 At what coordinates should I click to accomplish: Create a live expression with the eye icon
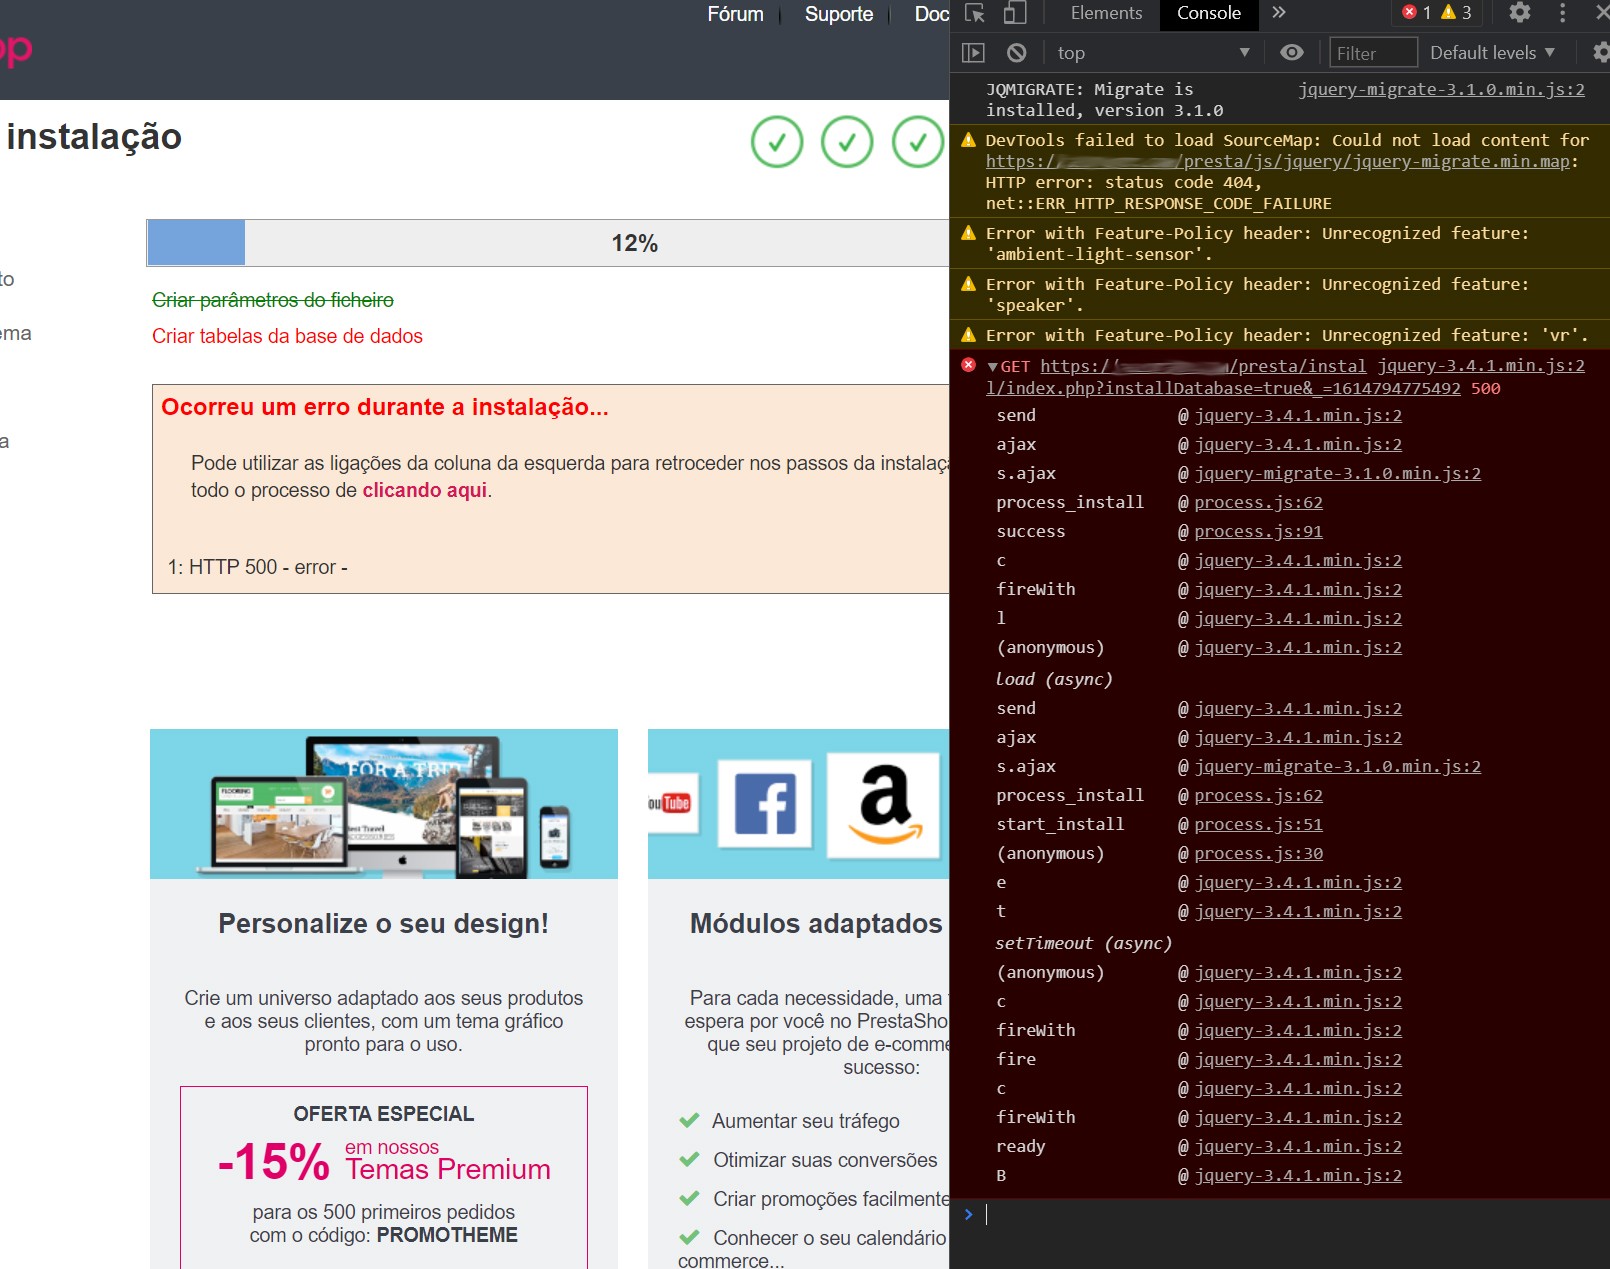1293,52
